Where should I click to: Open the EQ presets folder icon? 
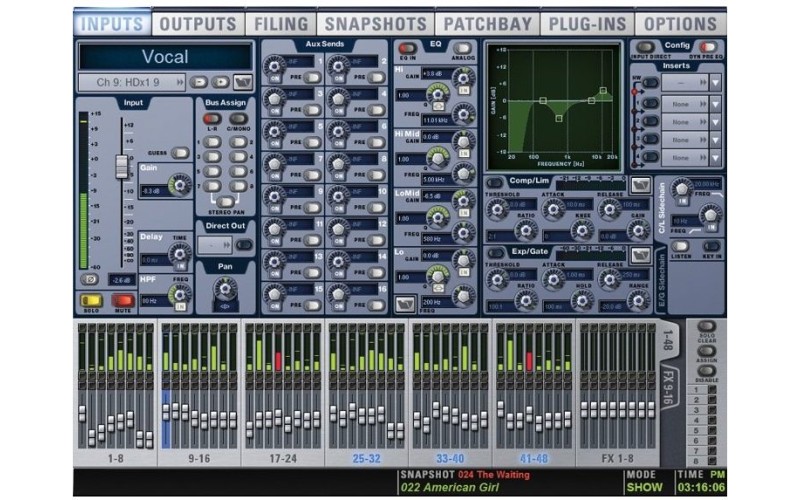click(x=405, y=305)
